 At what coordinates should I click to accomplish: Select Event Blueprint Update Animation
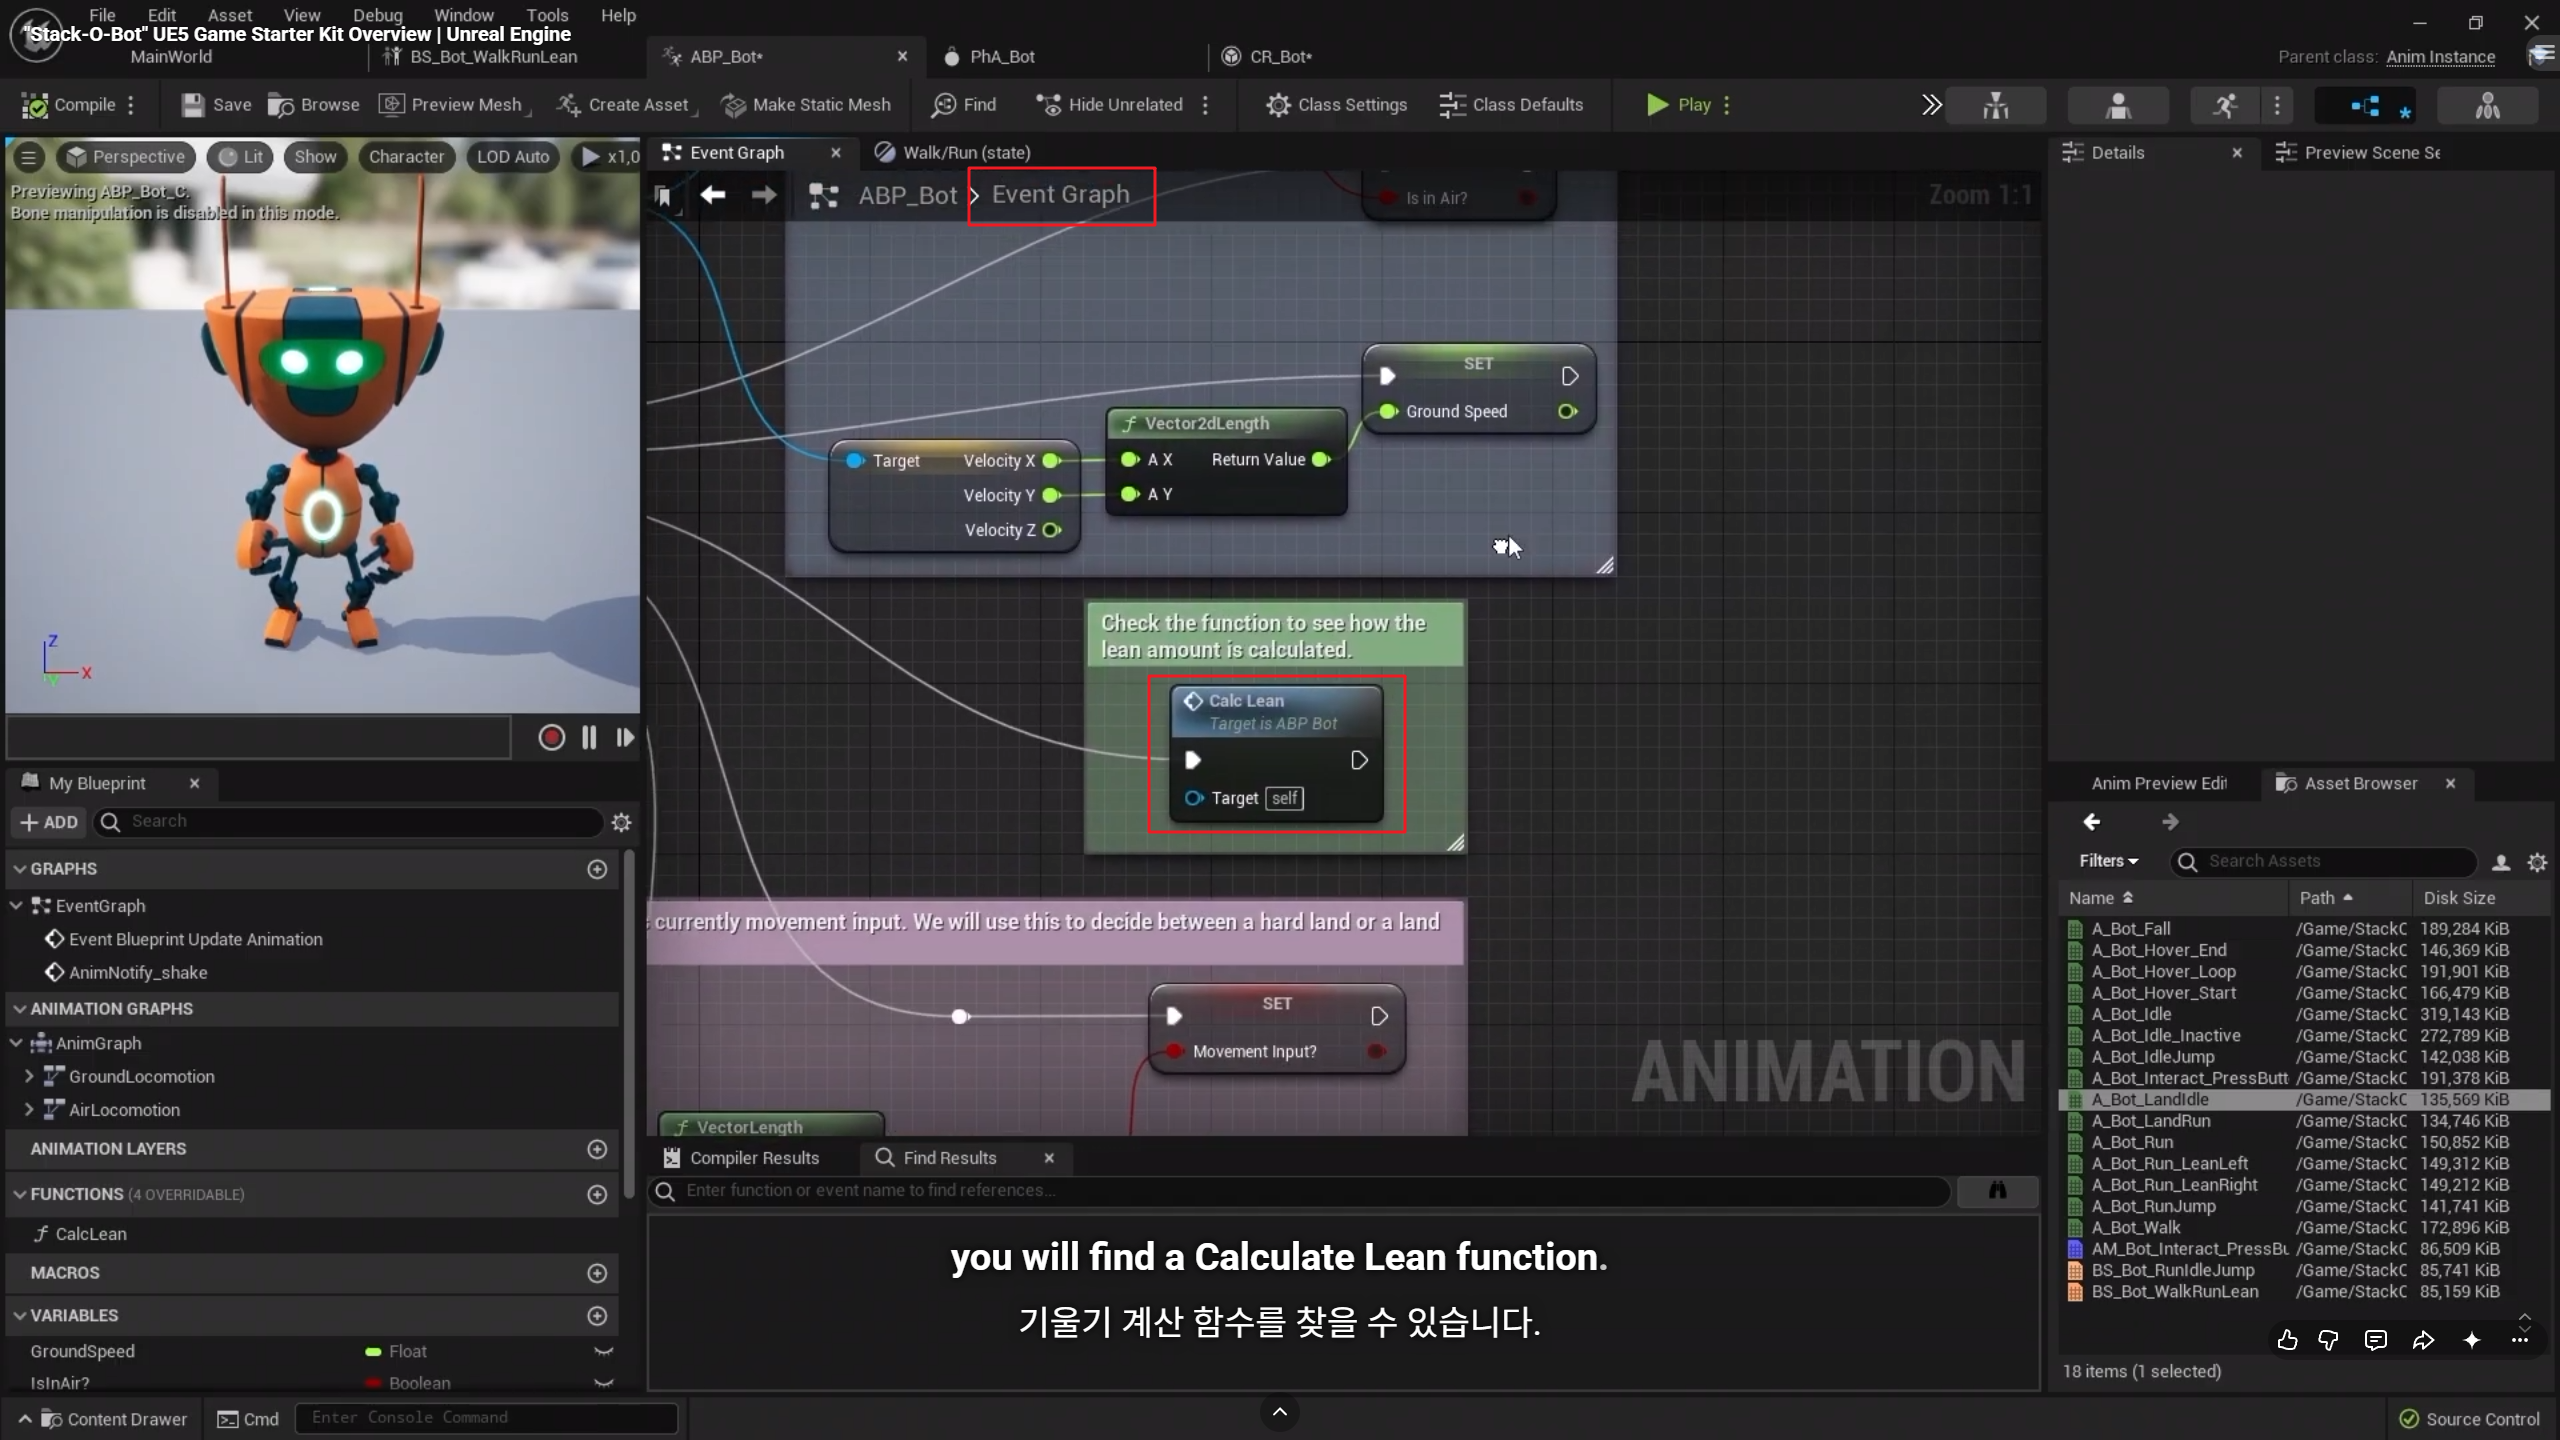point(196,939)
